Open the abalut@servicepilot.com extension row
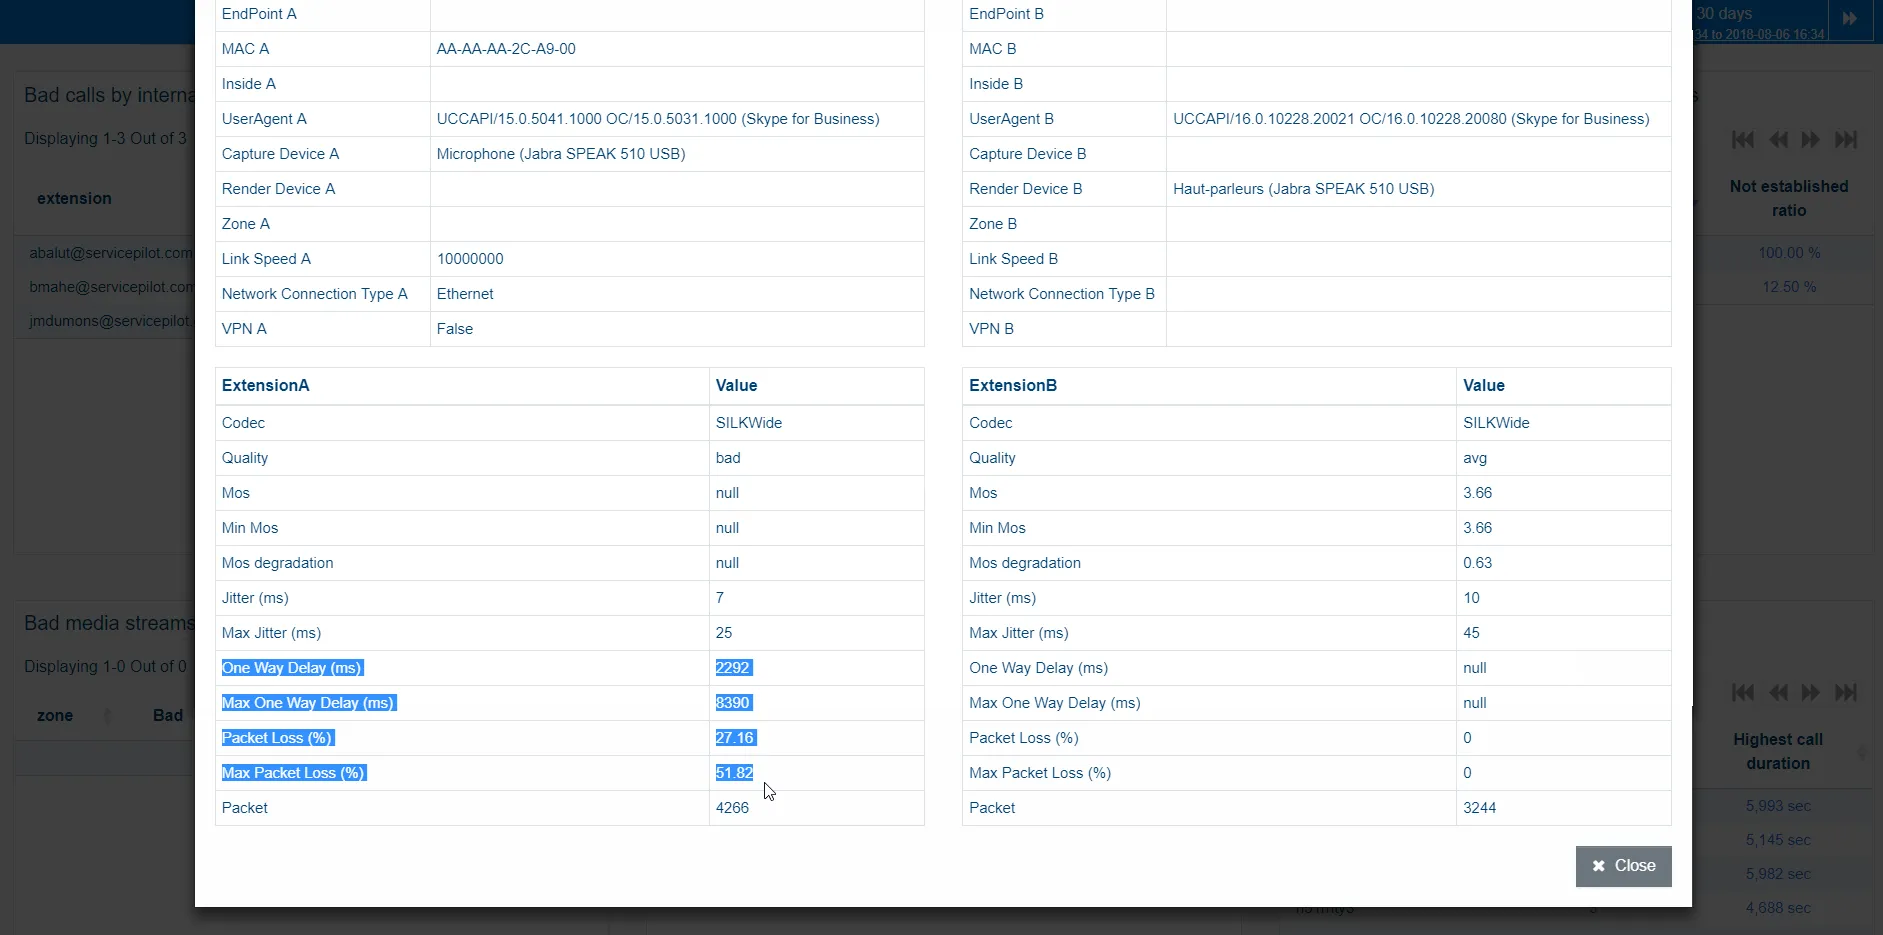Screen dimensions: 1883x935 110,253
